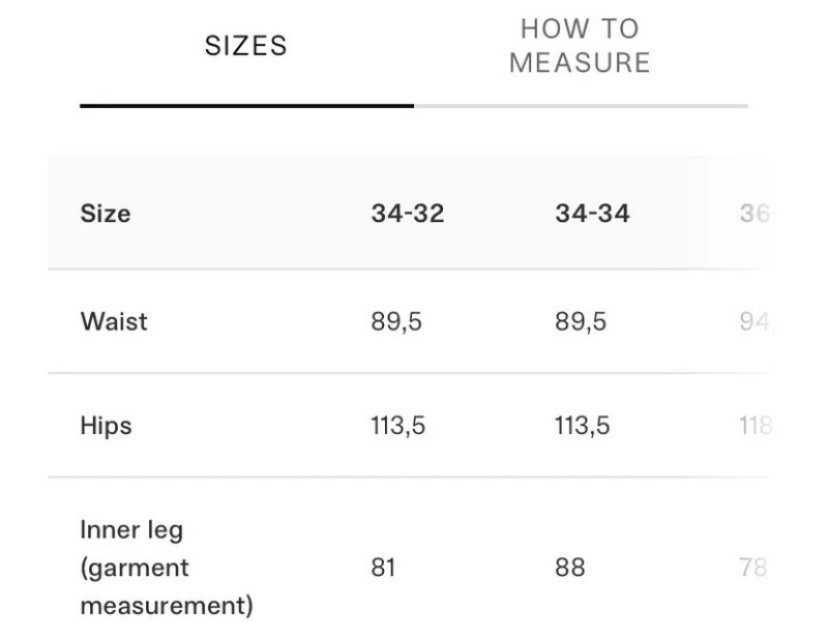Click the Hips value for size 34-32
Screen dimensions: 828x625
click(398, 425)
